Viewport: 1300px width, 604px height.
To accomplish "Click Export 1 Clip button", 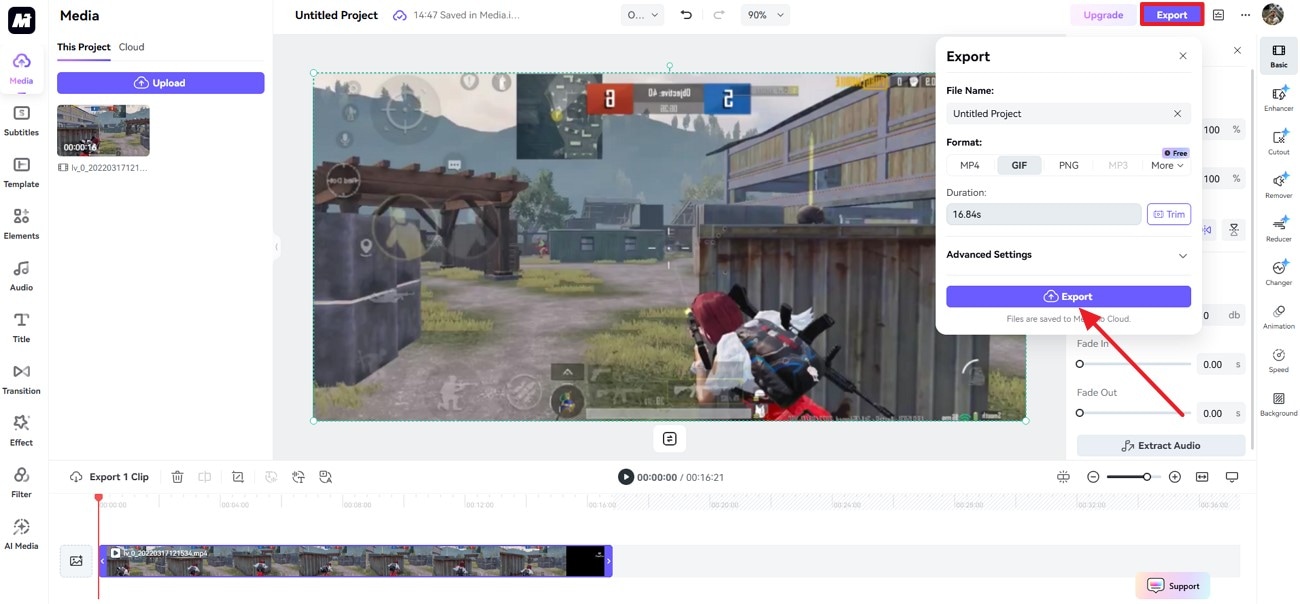I will pyautogui.click(x=109, y=477).
